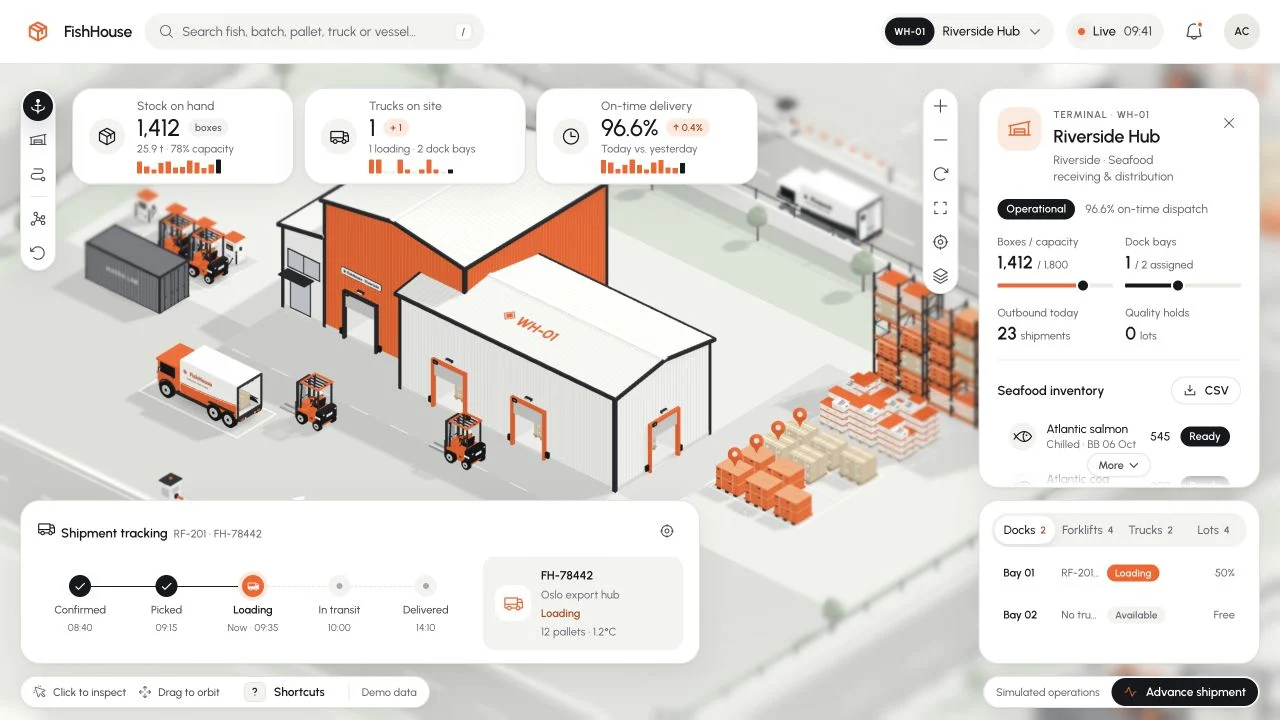
Task: Recenter the map with the target icon
Action: tap(940, 242)
